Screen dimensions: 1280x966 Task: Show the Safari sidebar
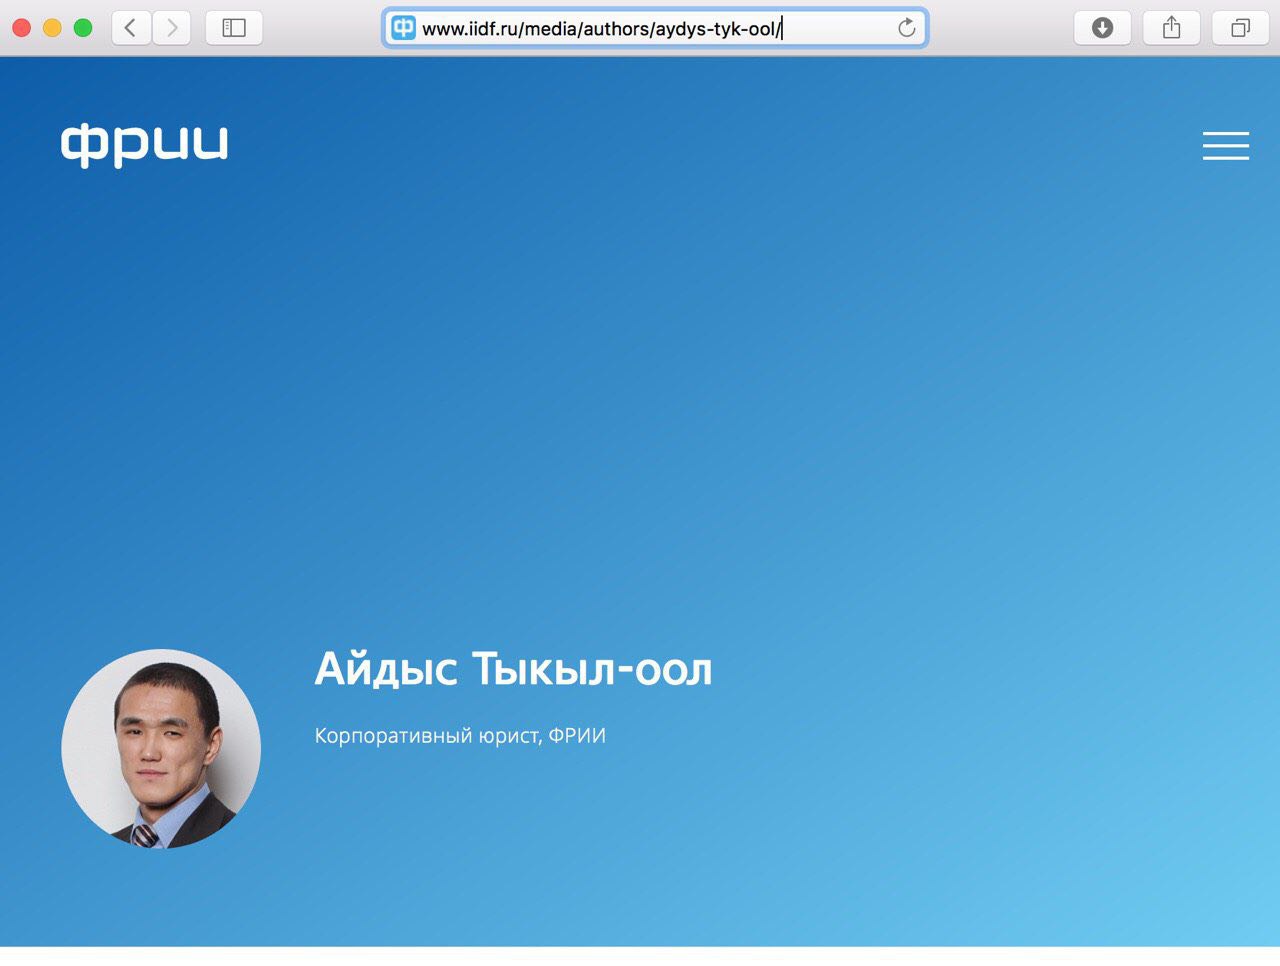234,28
